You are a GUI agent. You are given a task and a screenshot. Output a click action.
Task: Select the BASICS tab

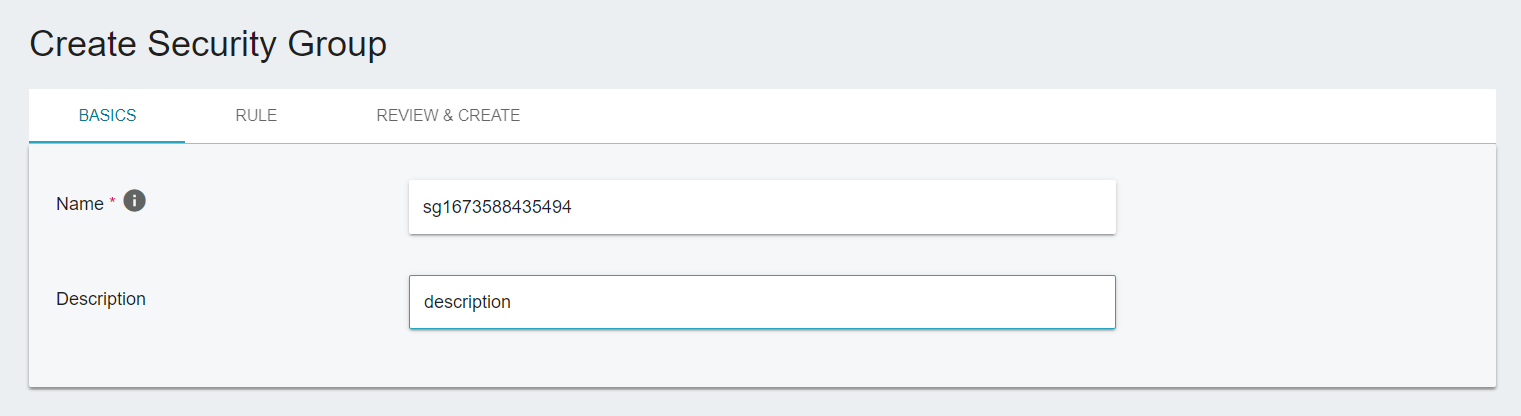click(x=107, y=115)
